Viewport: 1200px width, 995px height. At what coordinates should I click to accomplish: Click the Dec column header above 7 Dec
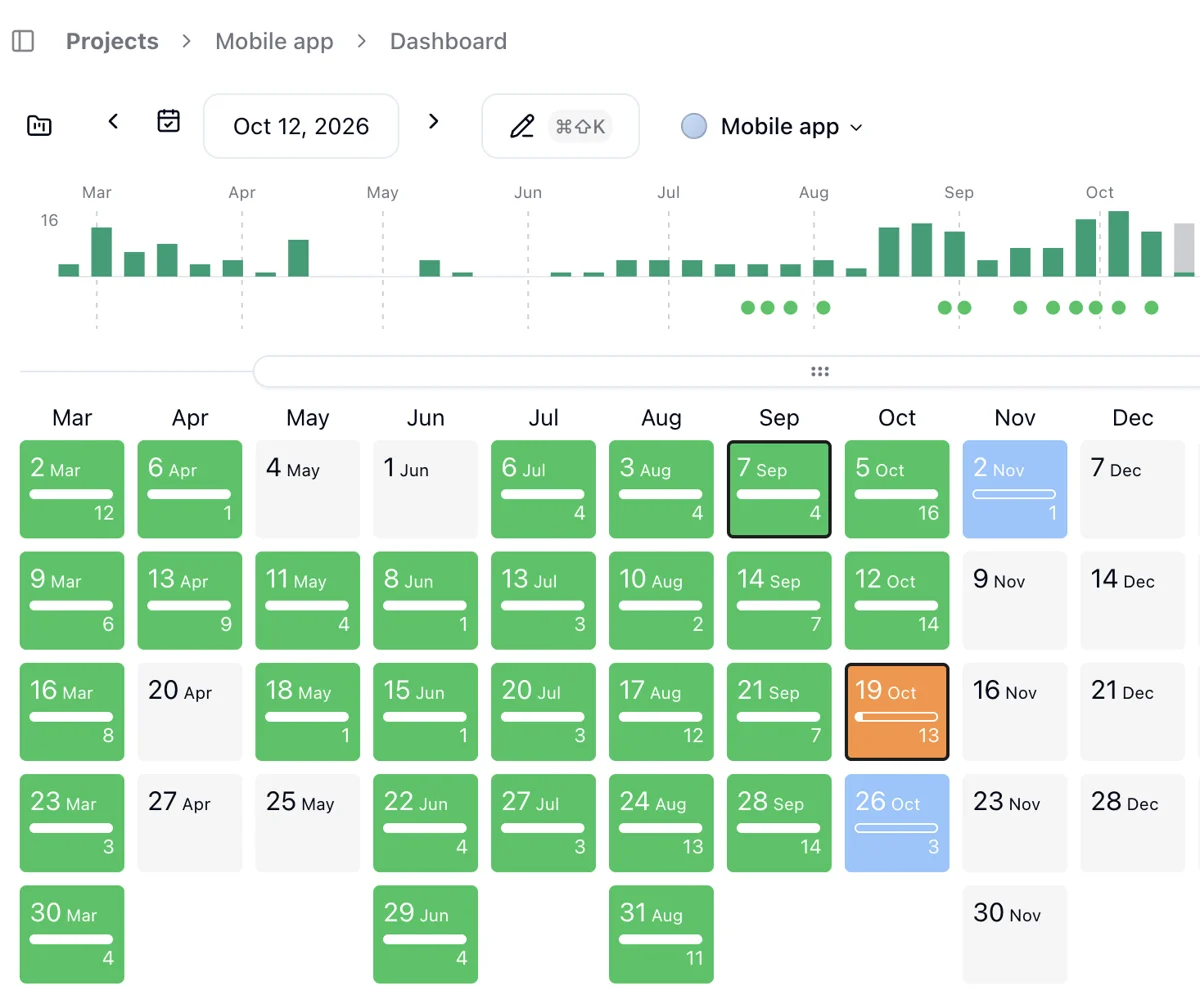tap(1133, 418)
